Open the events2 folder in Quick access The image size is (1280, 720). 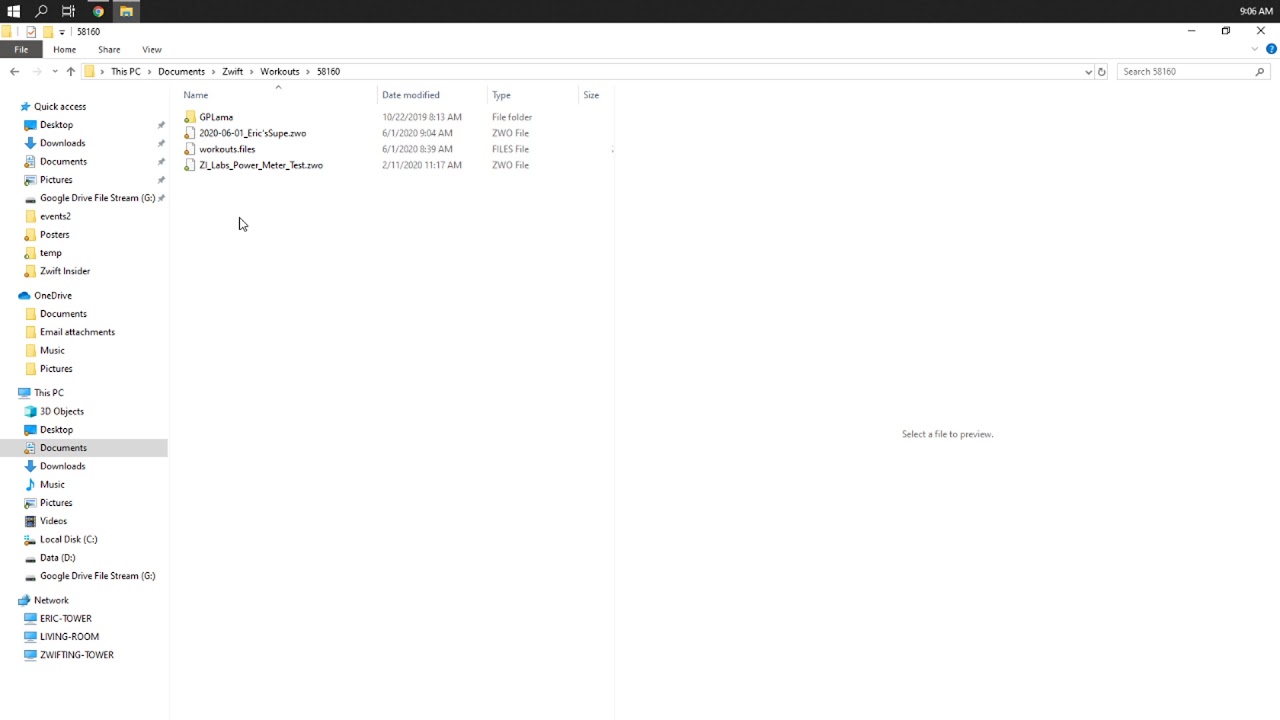point(55,216)
